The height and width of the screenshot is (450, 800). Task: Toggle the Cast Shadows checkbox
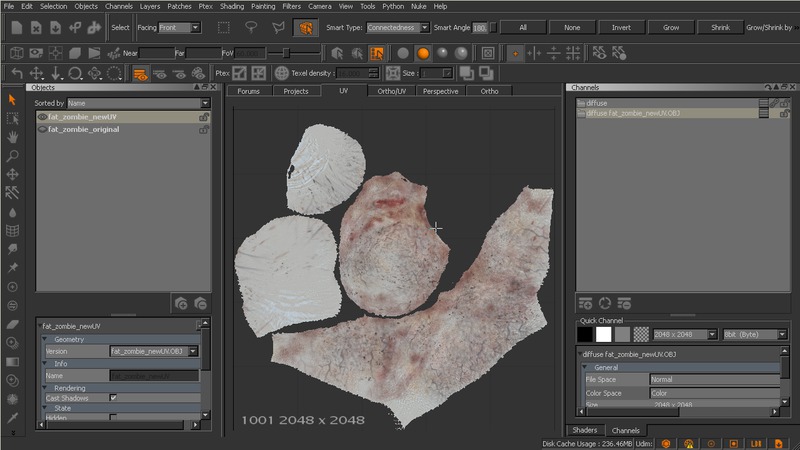pyautogui.click(x=113, y=398)
